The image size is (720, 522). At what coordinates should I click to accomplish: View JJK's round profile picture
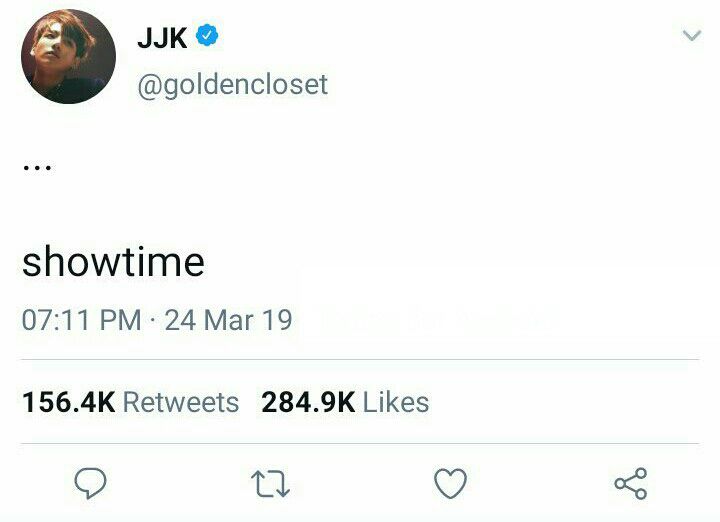[x=68, y=56]
